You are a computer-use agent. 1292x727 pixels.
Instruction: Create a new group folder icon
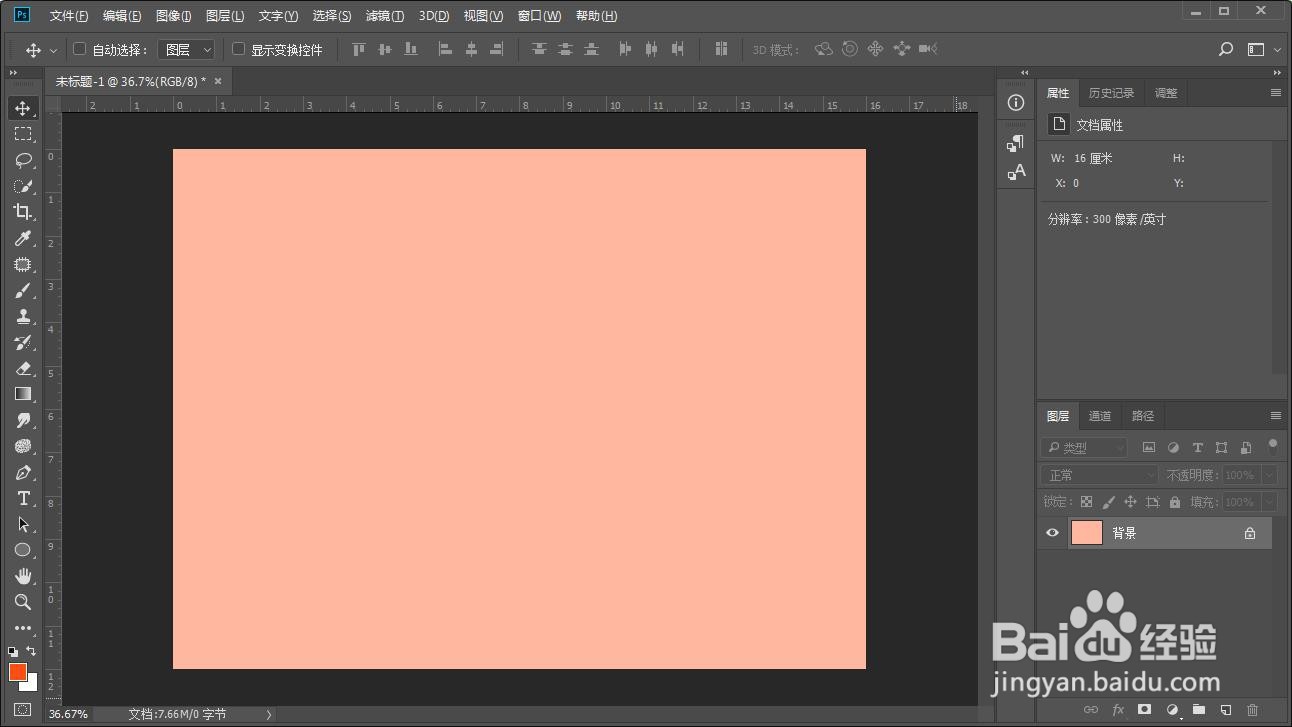[x=1198, y=710]
